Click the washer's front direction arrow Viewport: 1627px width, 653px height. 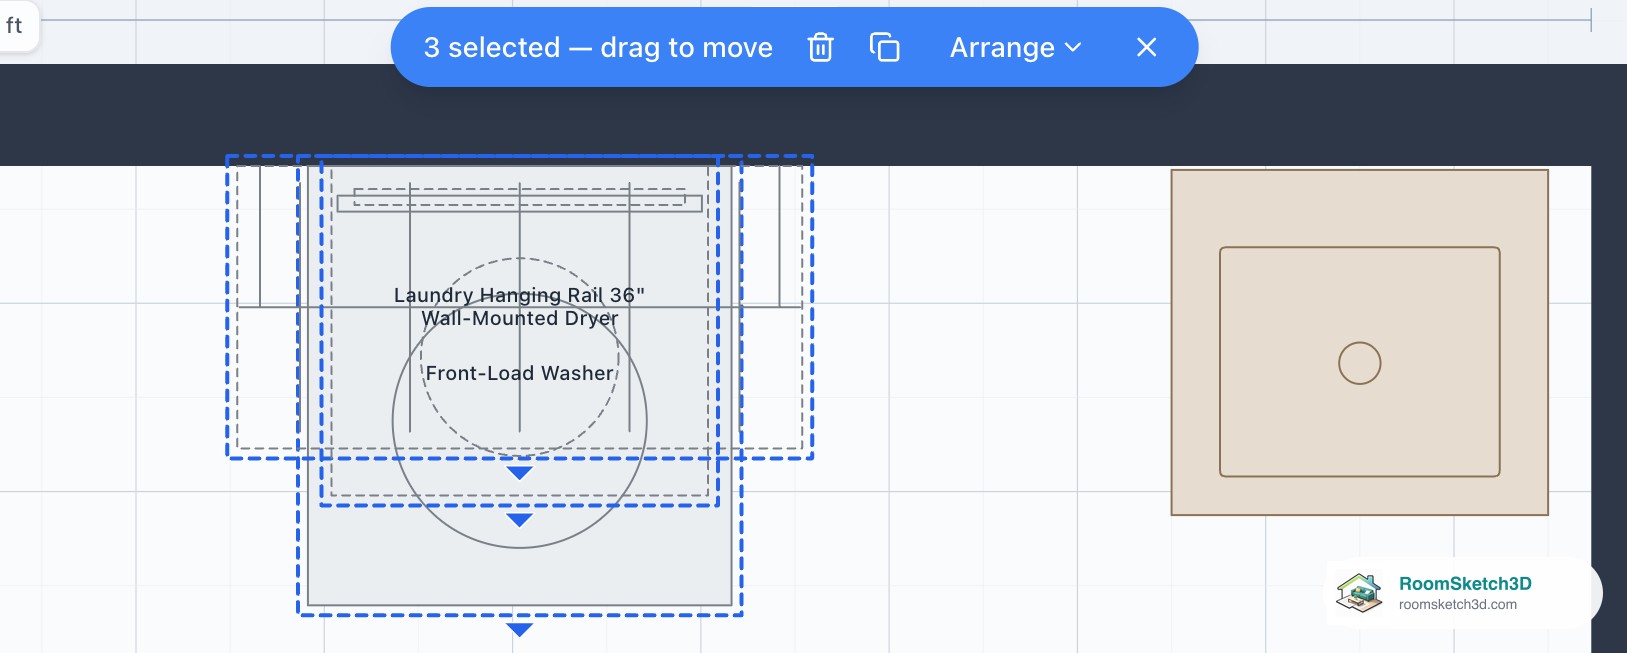coord(519,629)
